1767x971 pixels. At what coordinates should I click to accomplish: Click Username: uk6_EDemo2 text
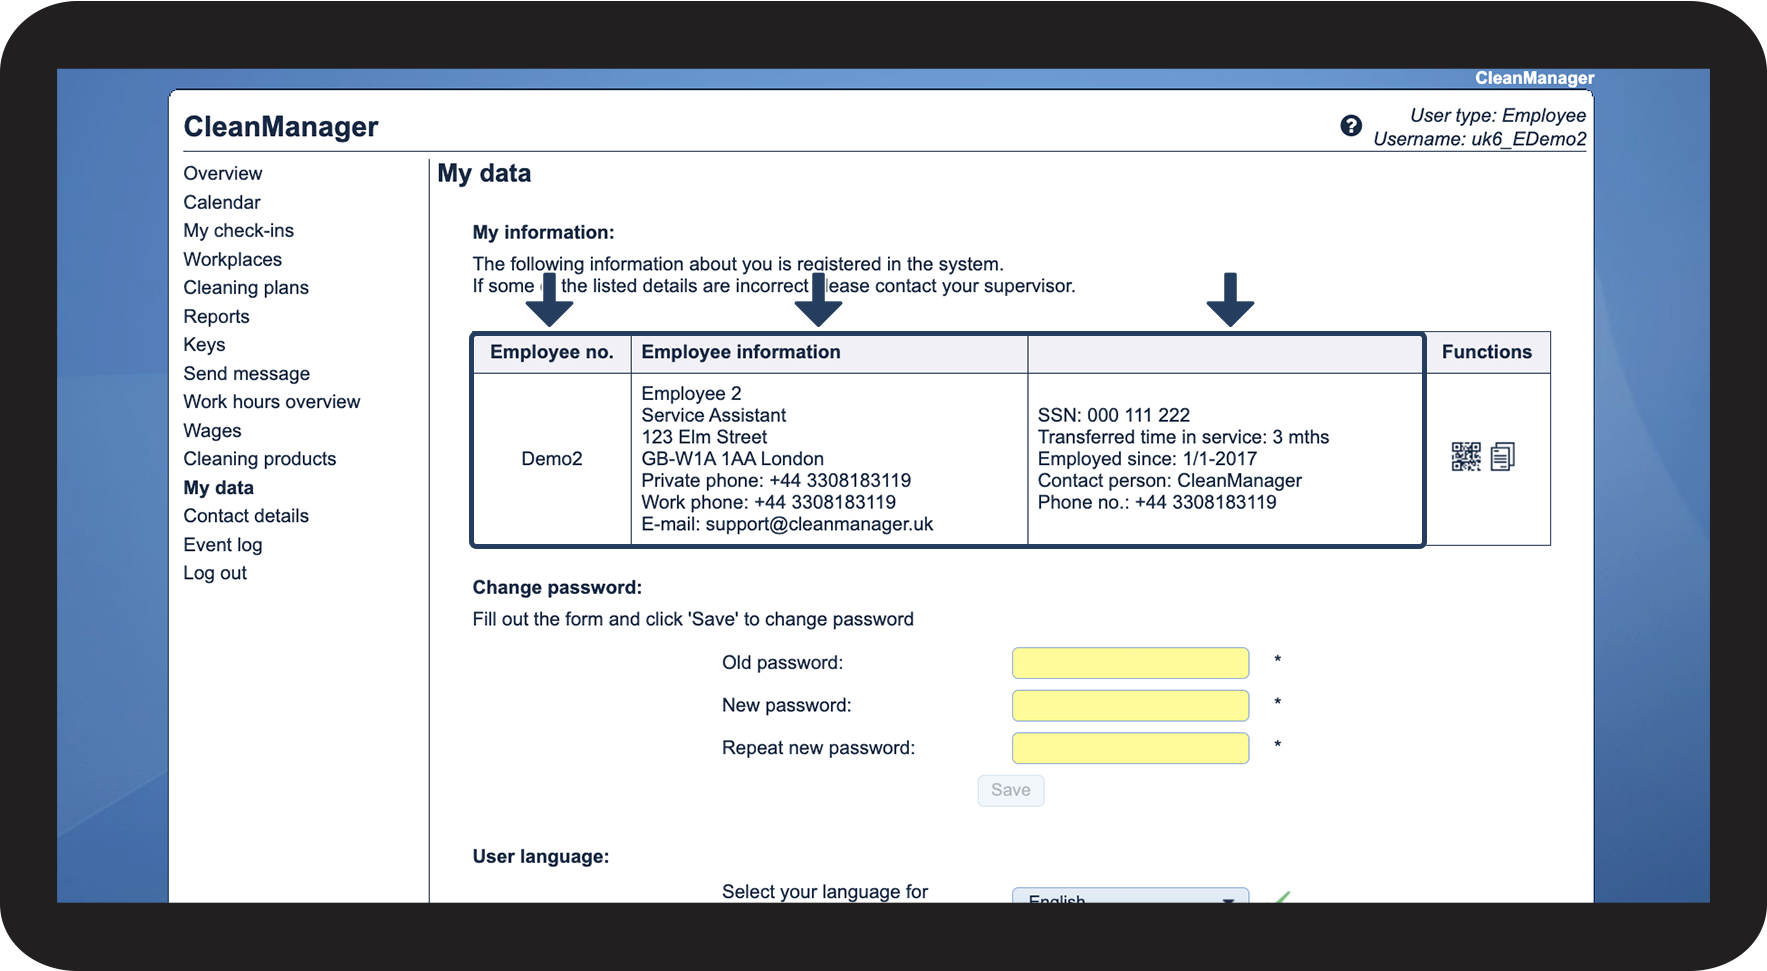(1480, 139)
